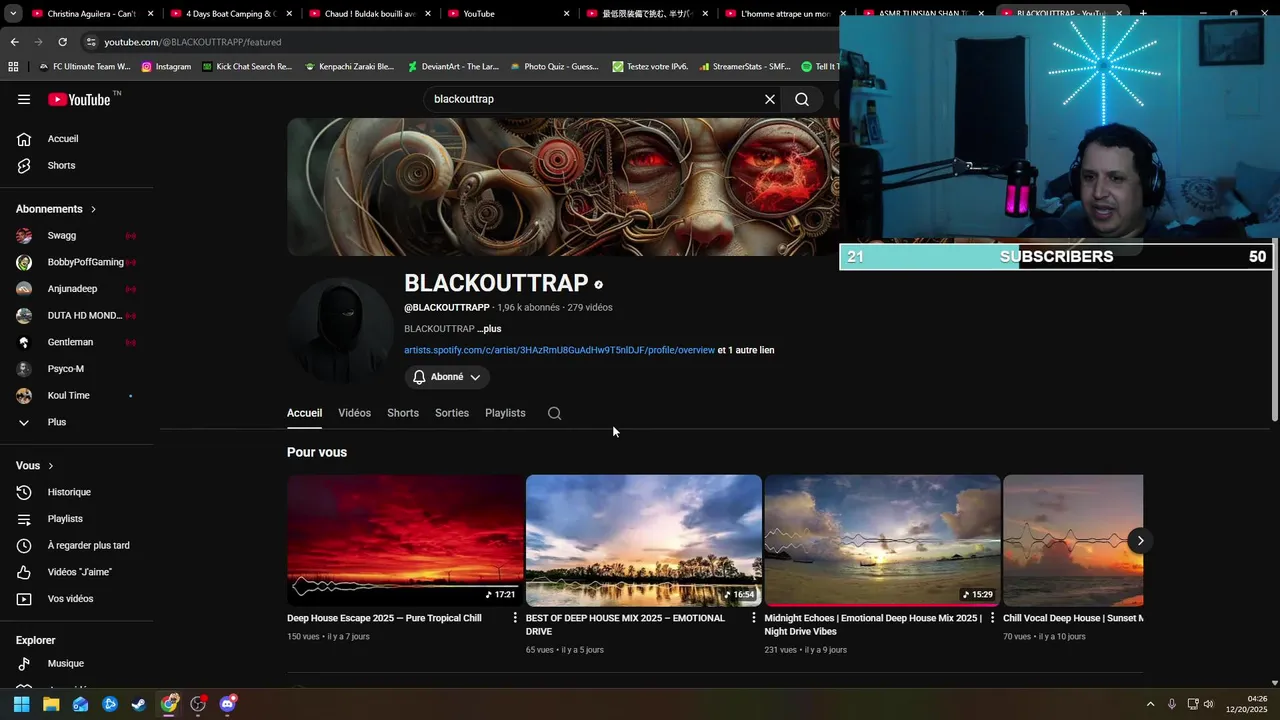This screenshot has width=1280, height=720.
Task: Show the et 1 autre lien links
Action: [746, 350]
